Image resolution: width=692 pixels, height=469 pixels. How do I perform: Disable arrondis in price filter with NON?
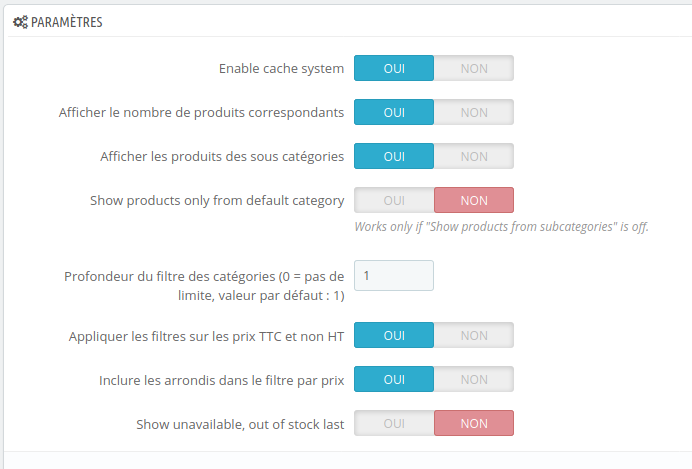[x=474, y=380]
